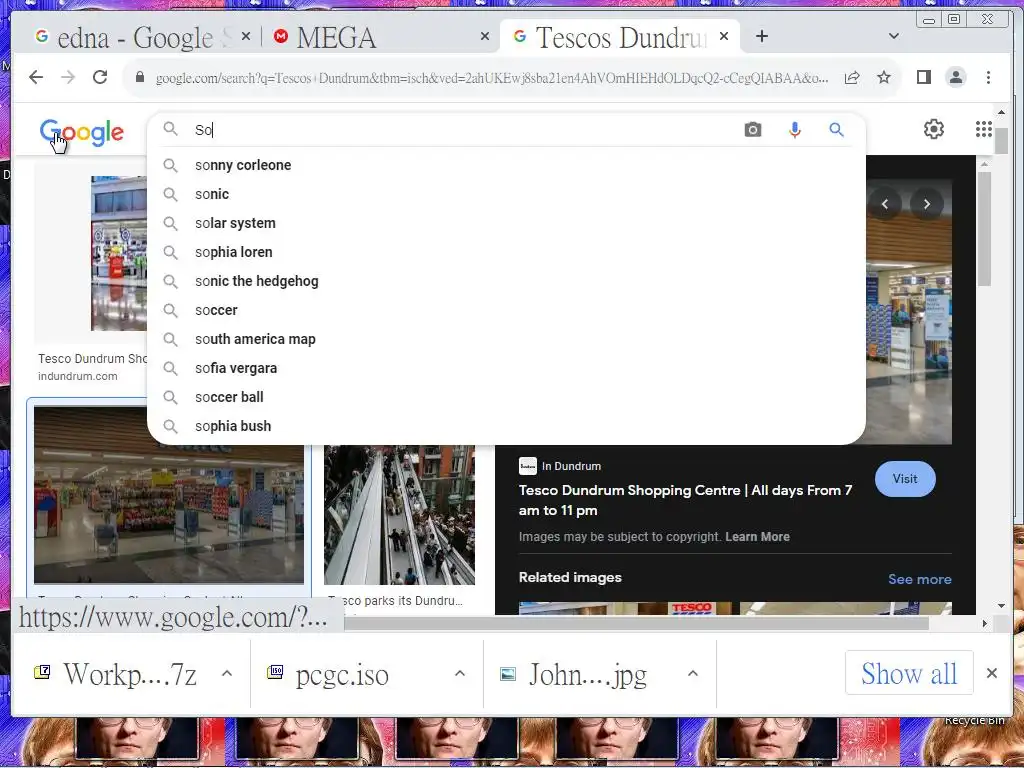Expand options for pcgc.iso download
Image resolution: width=1024 pixels, height=768 pixels.
[460, 673]
